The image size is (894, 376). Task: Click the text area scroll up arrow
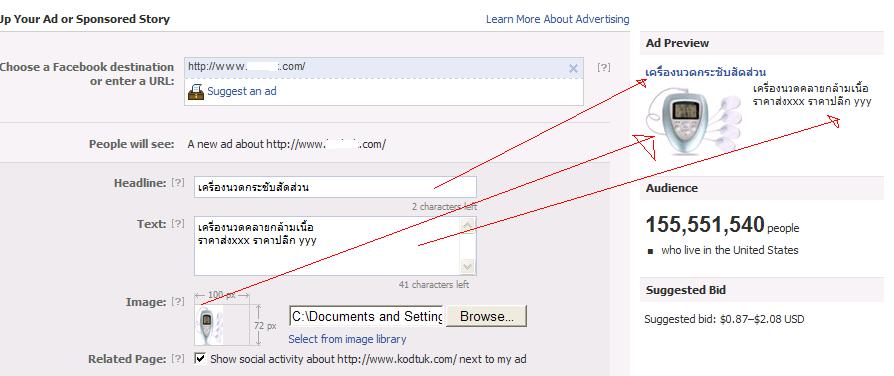coord(468,227)
